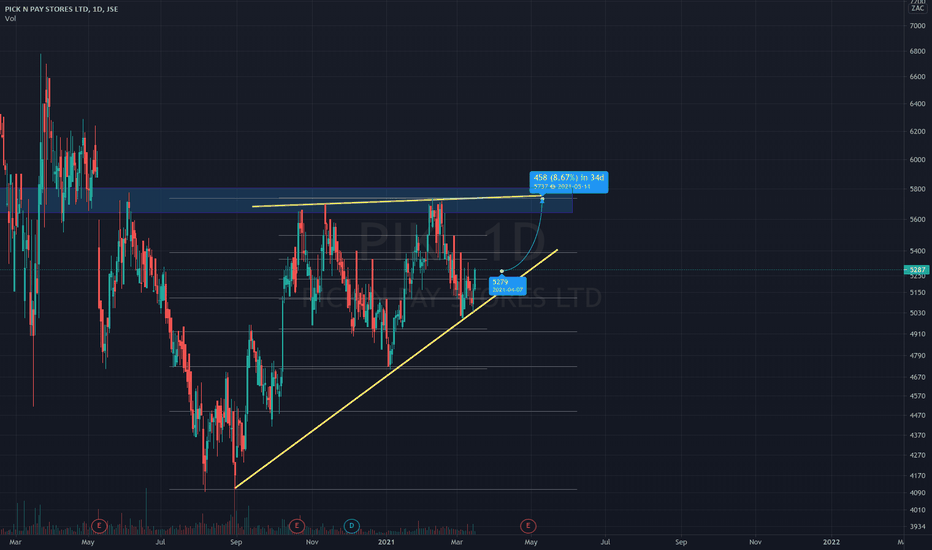
Task: Click the 3934 price axis label
Action: point(917,526)
